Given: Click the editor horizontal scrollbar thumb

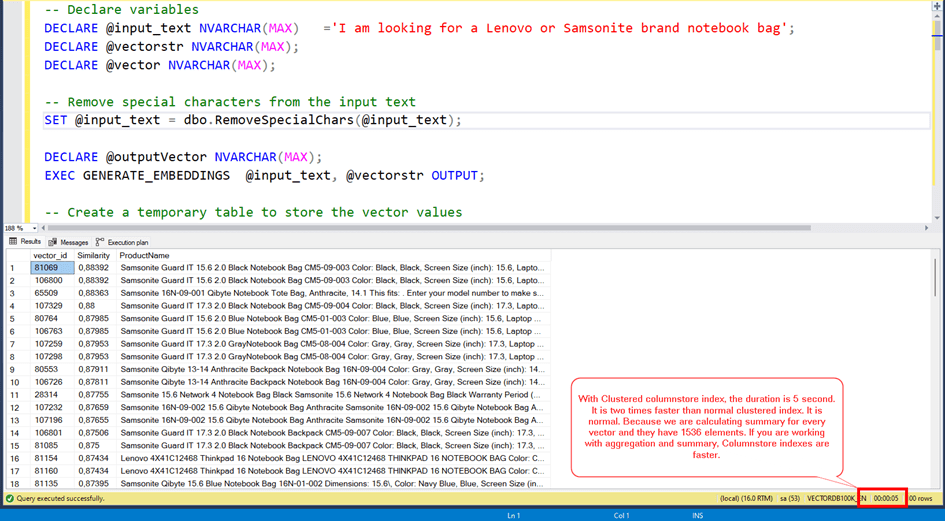Looking at the screenshot, I should point(430,228).
